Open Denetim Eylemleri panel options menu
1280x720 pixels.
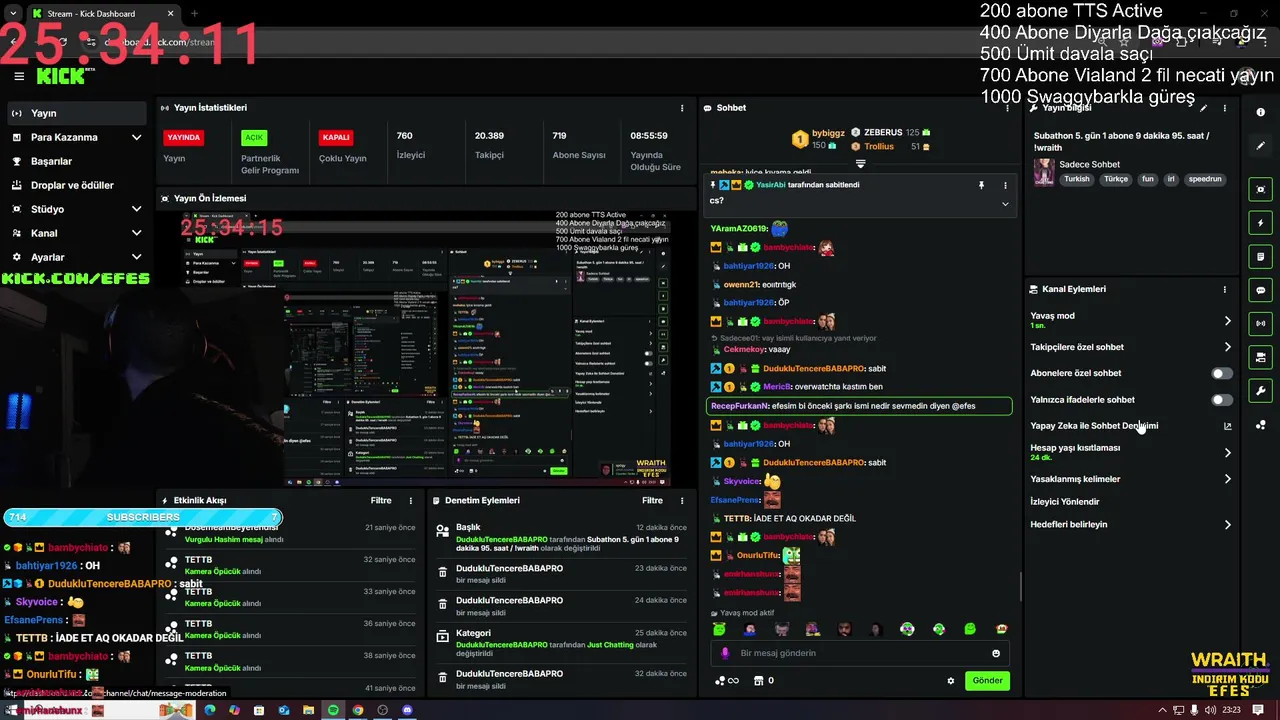[682, 500]
